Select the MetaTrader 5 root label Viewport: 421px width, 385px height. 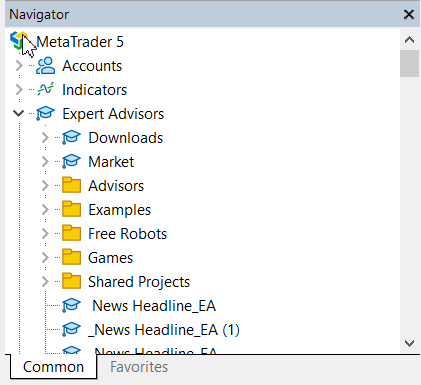click(80, 42)
